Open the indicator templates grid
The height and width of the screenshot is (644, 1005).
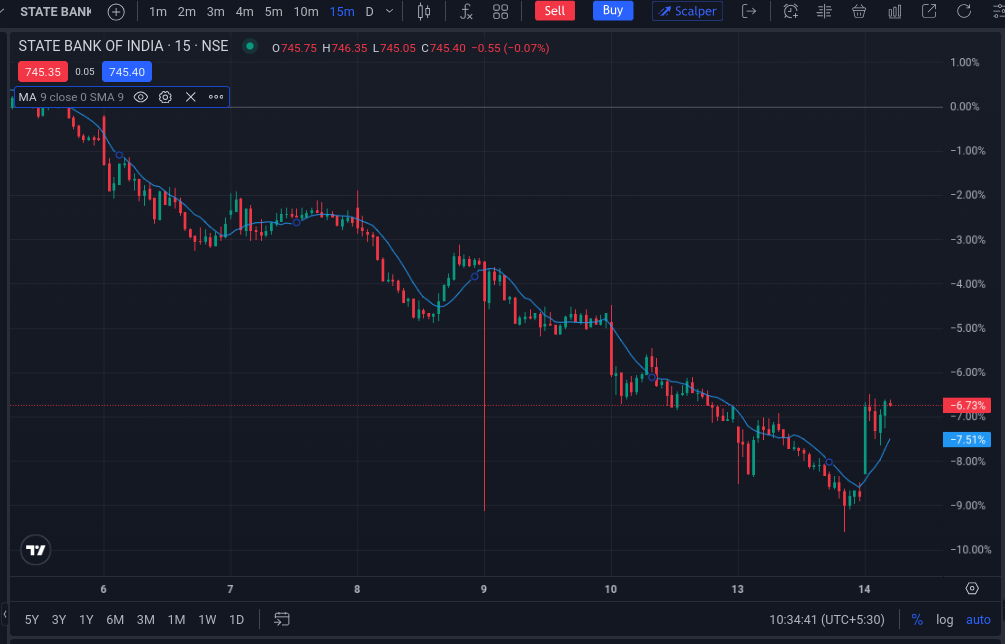[x=501, y=12]
